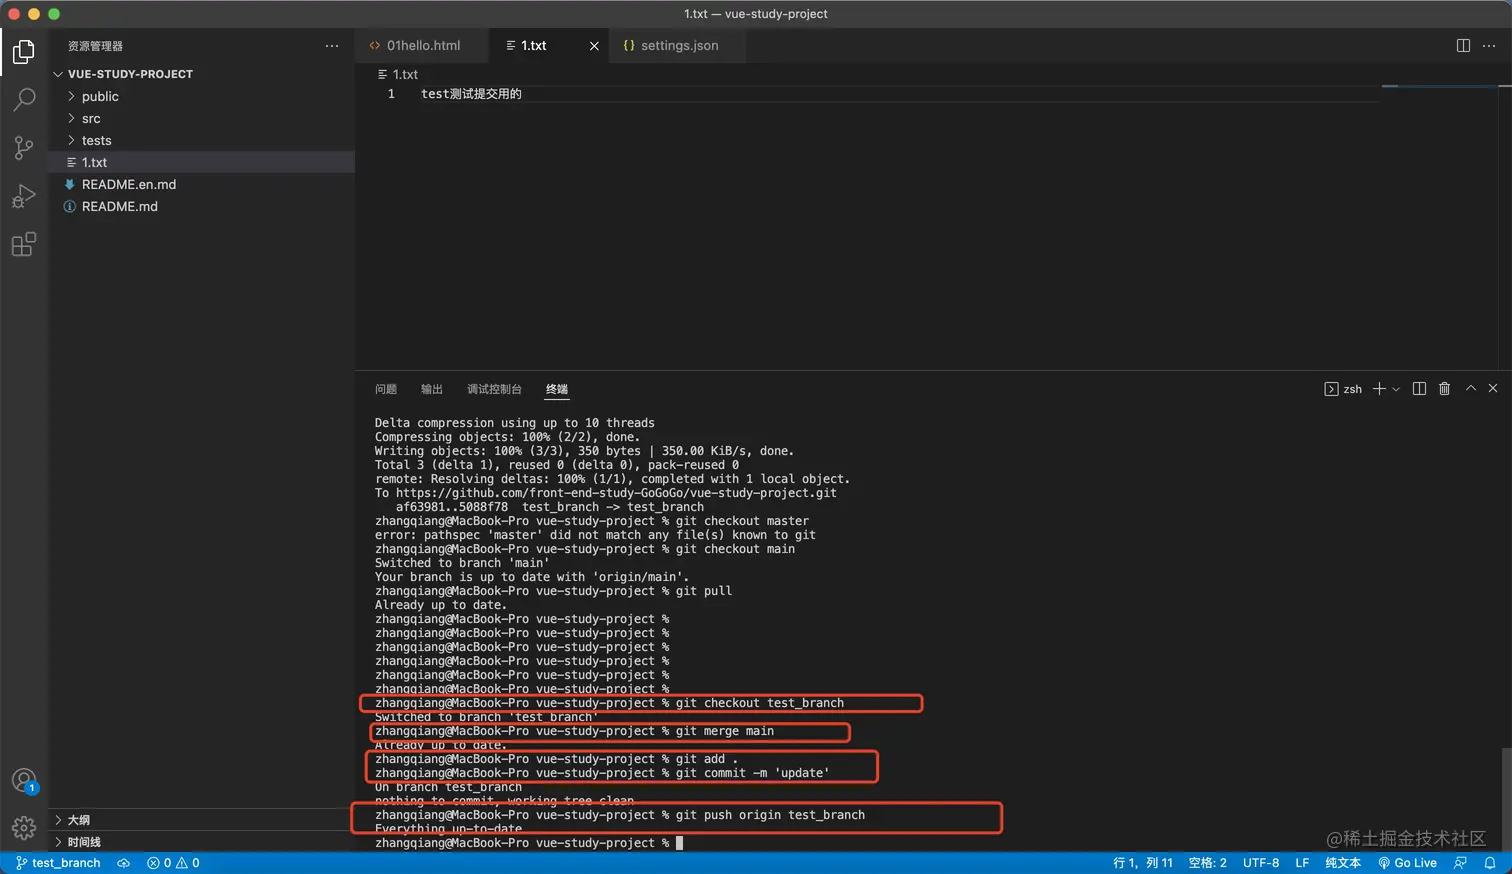Select 1.txt in file explorer

click(x=202, y=162)
